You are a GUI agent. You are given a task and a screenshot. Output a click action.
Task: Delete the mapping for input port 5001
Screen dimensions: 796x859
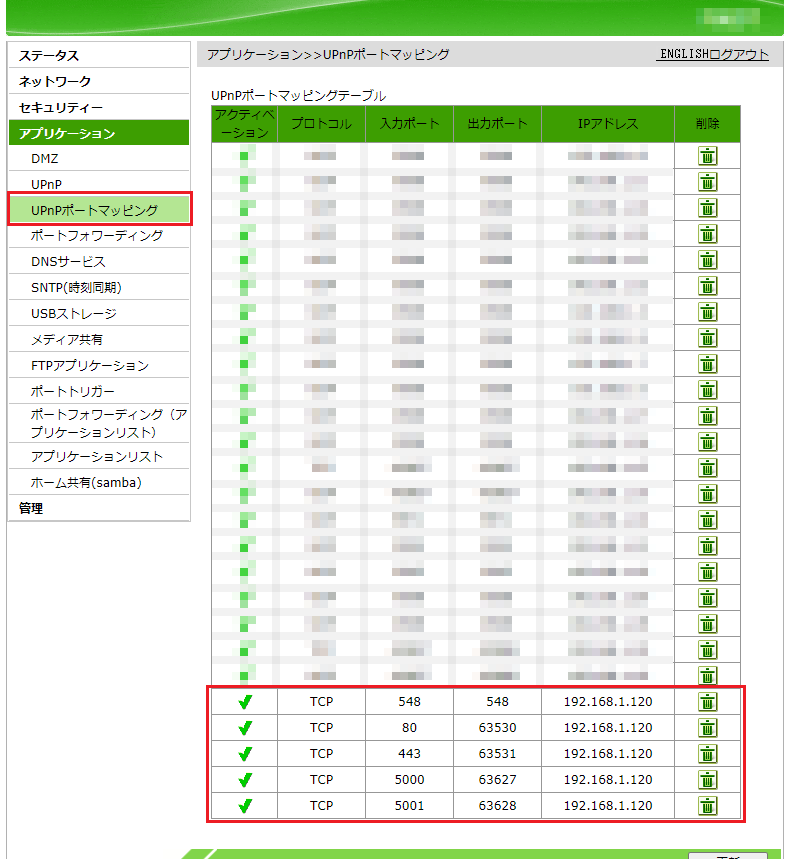(x=707, y=806)
